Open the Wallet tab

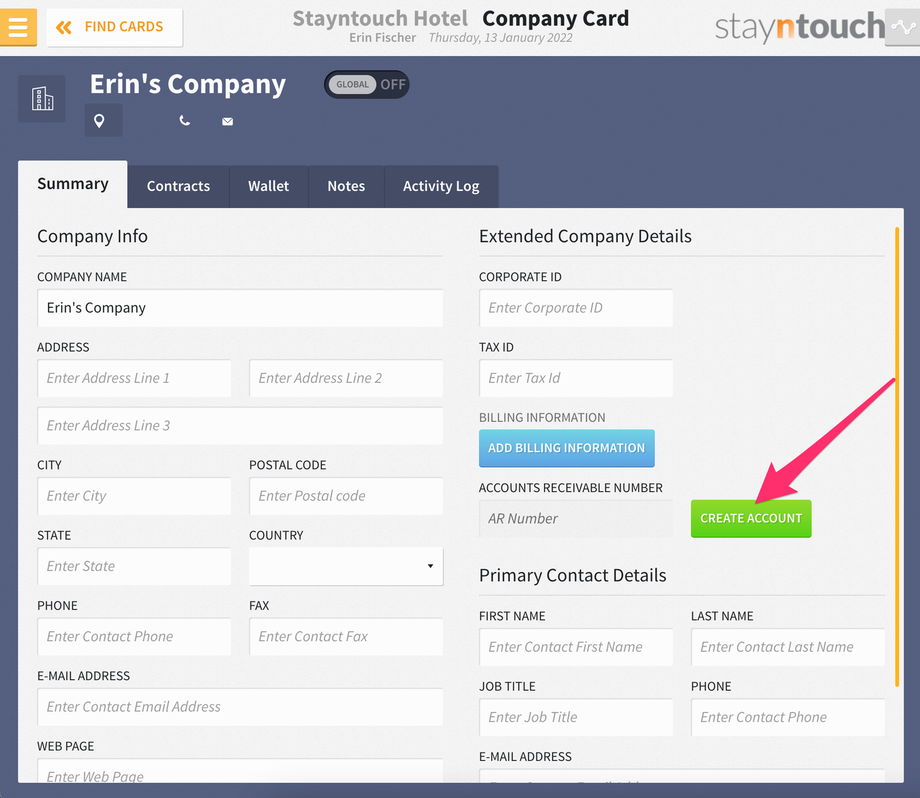click(269, 186)
